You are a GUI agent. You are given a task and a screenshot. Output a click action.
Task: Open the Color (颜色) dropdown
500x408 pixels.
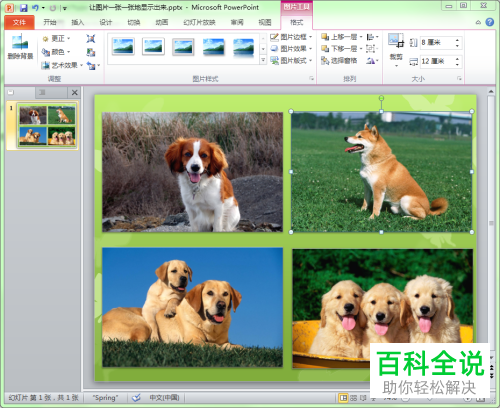[56, 52]
